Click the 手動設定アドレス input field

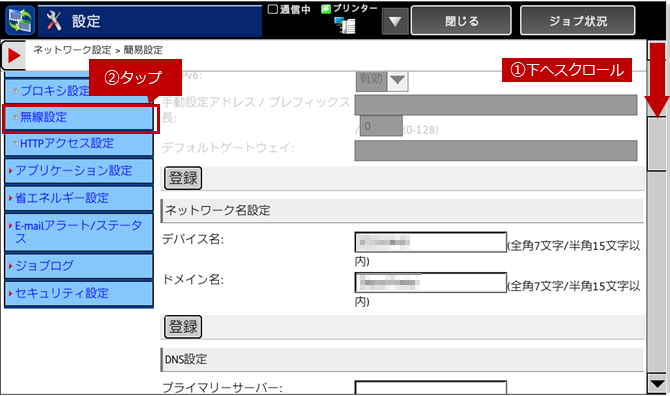[x=496, y=105]
